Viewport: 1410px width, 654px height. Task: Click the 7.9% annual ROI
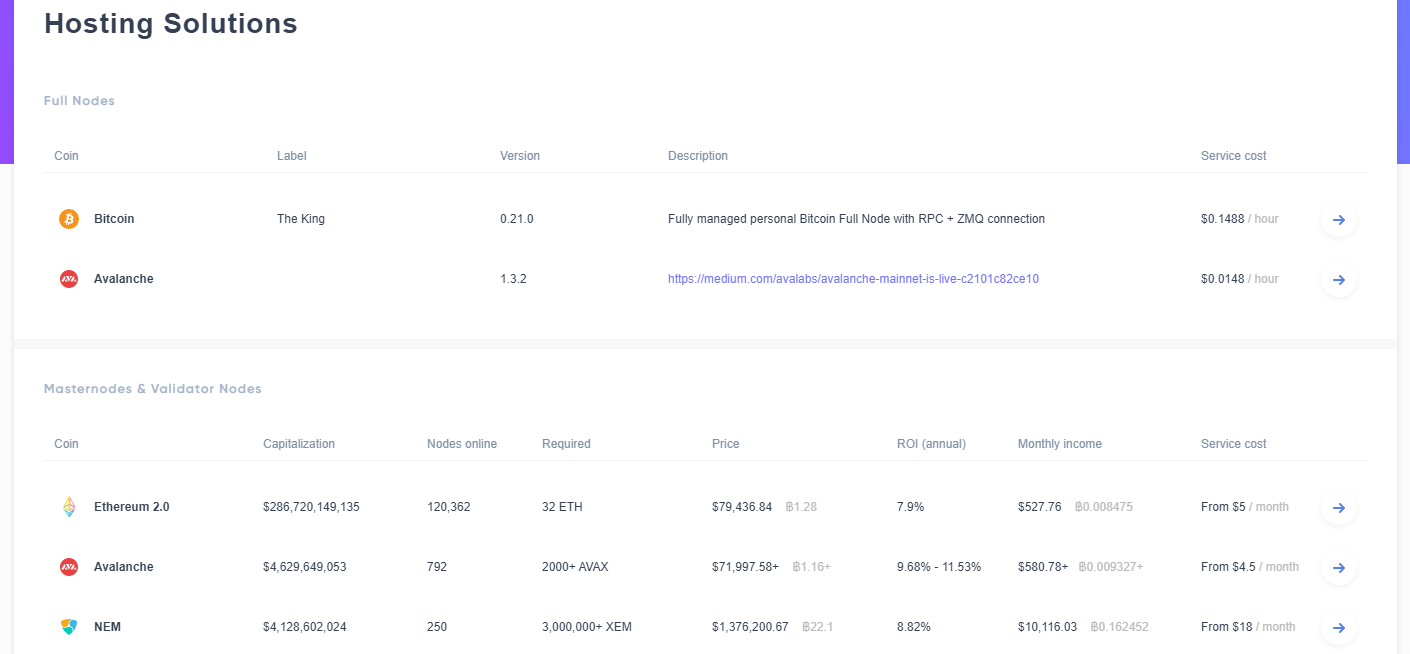coord(911,507)
